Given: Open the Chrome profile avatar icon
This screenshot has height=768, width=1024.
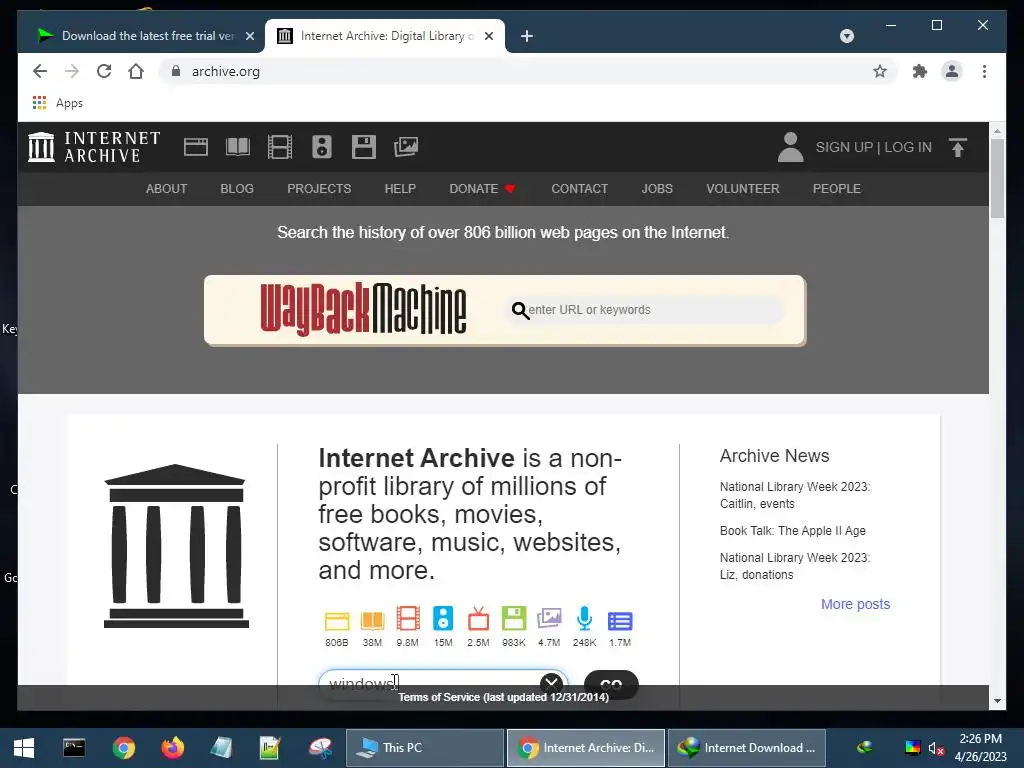Looking at the screenshot, I should pyautogui.click(x=952, y=71).
